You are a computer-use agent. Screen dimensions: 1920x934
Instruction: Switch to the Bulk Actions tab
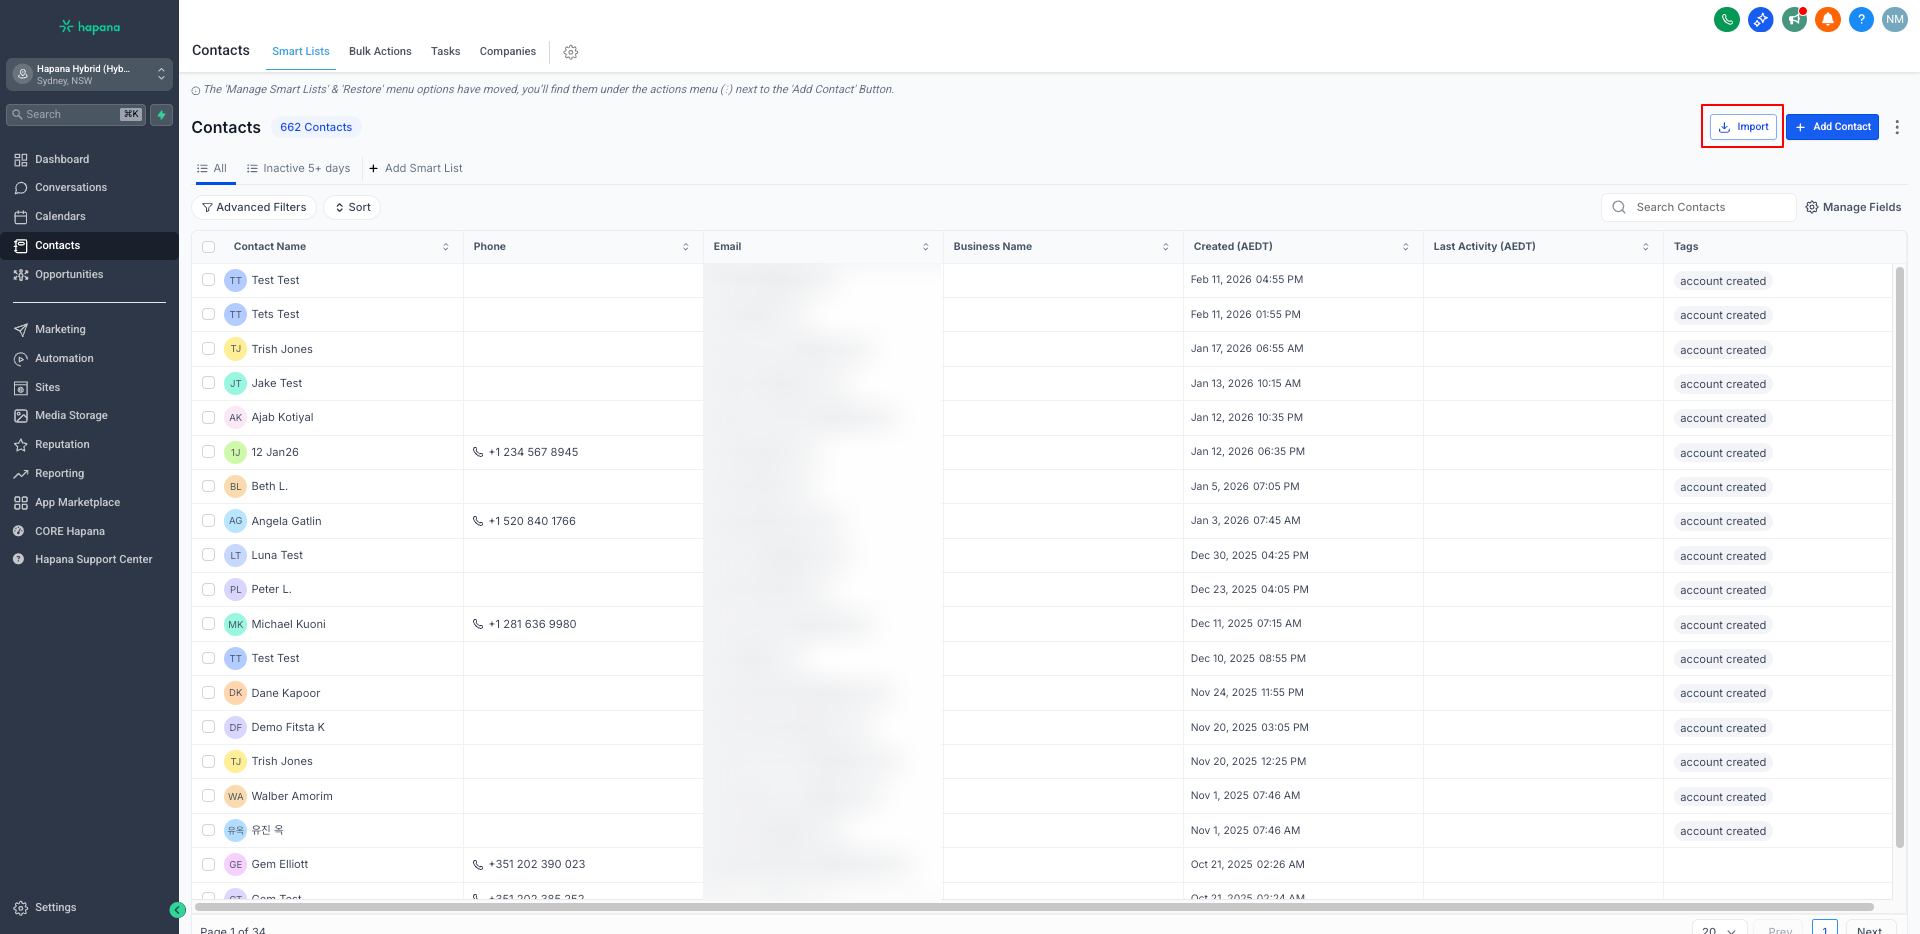(x=380, y=51)
